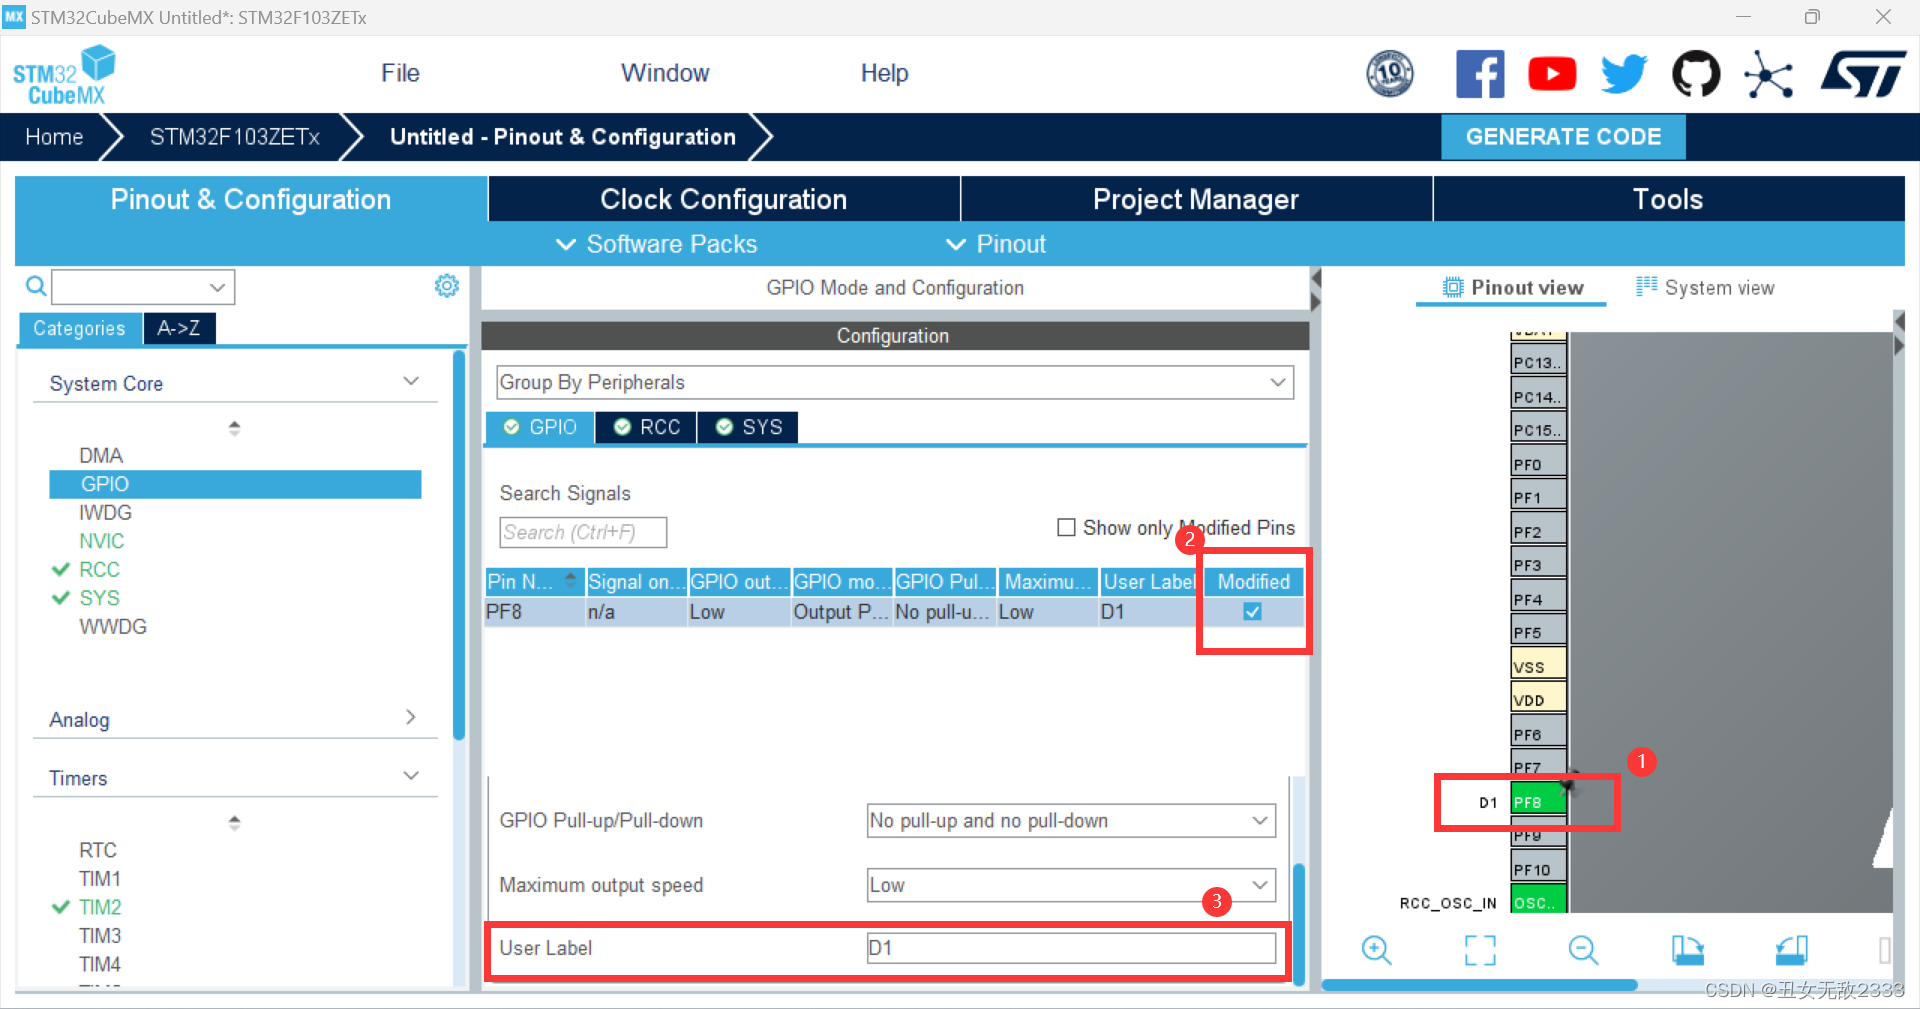The image size is (1920, 1009).
Task: Switch to the Tools tab
Action: tap(1668, 199)
